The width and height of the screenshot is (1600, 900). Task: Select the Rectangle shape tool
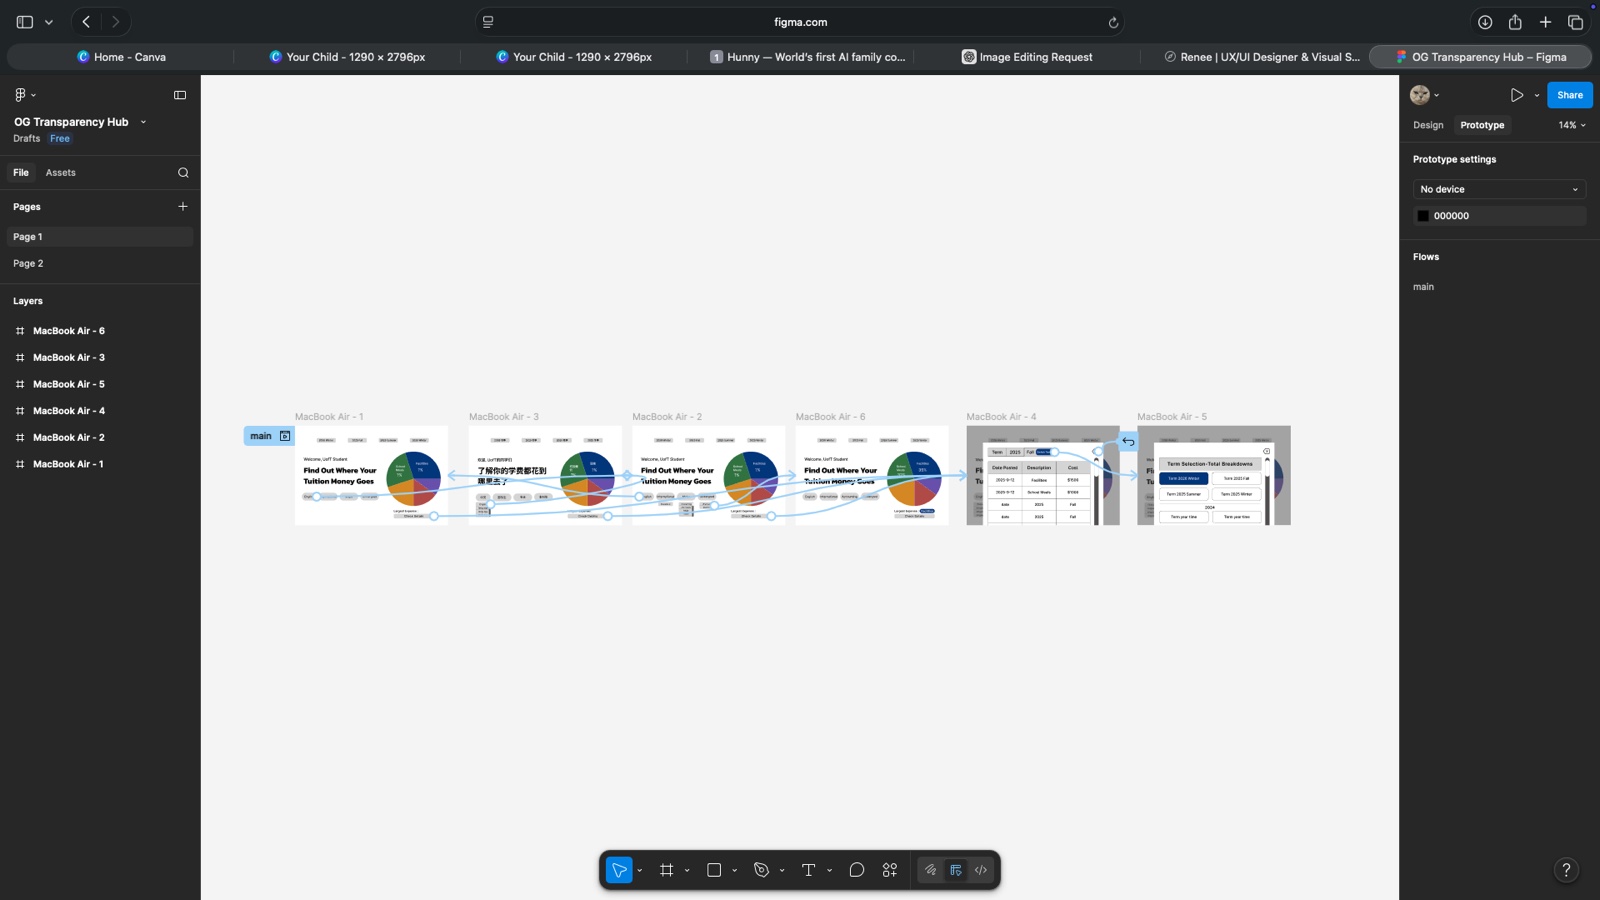point(714,870)
